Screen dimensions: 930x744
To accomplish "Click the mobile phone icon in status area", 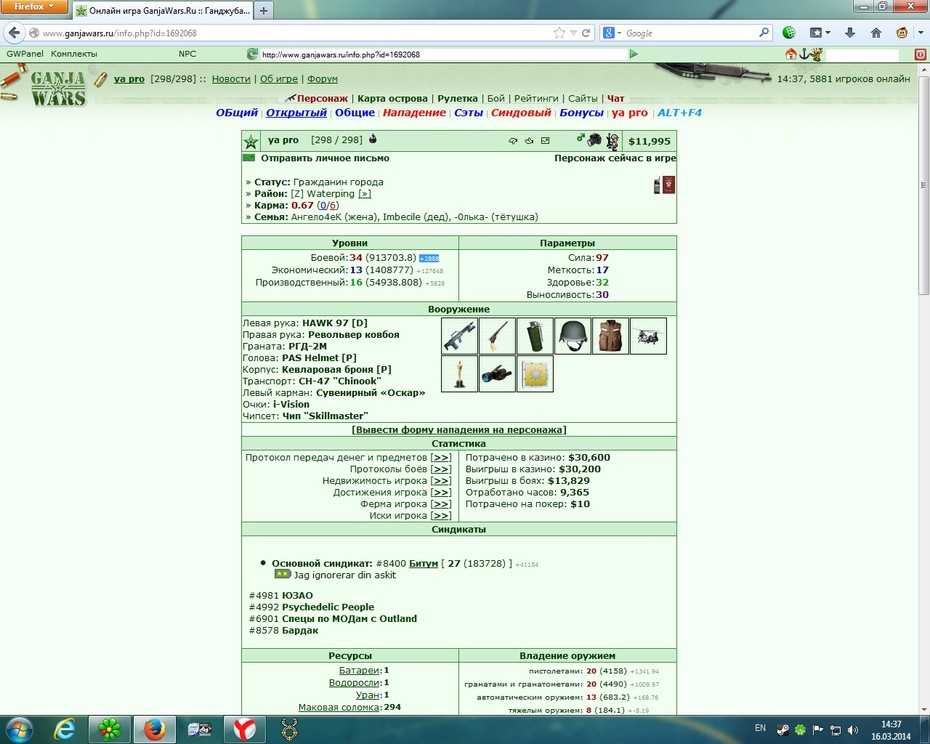I will click(x=657, y=185).
